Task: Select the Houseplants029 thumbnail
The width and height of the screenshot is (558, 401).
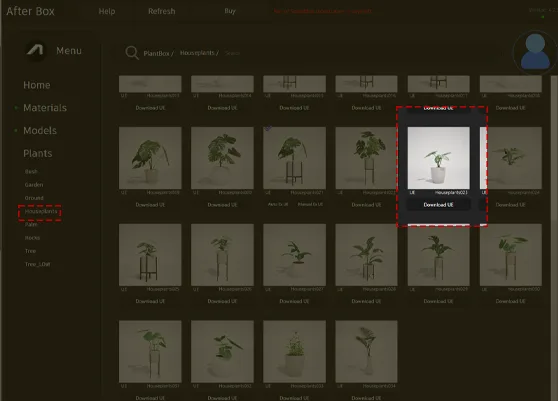Action: pyautogui.click(x=438, y=255)
